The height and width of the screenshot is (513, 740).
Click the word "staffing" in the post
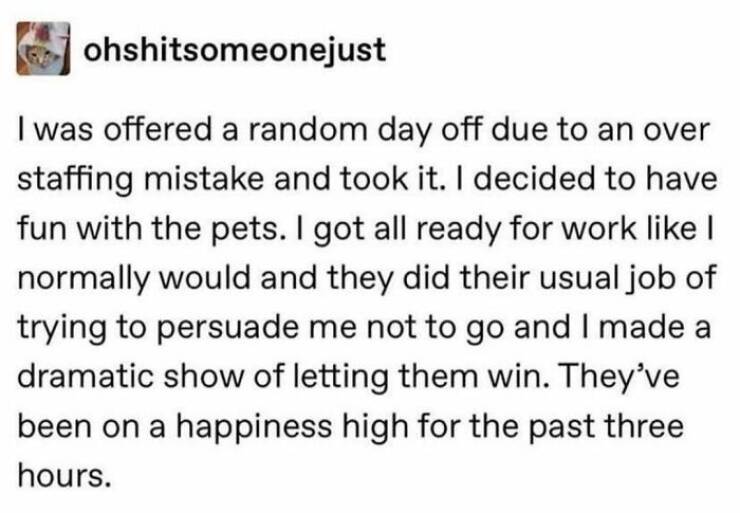76,181
